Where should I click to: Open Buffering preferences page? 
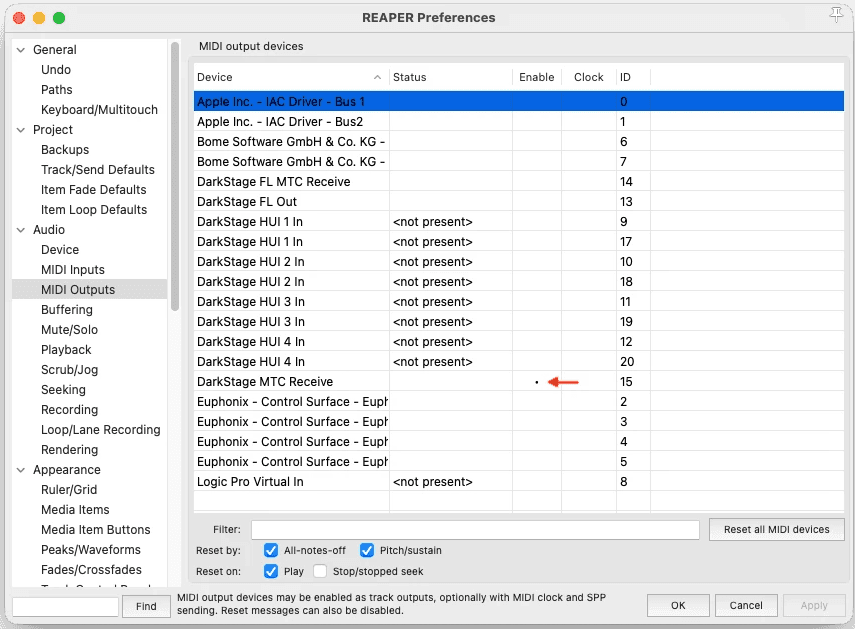point(67,310)
